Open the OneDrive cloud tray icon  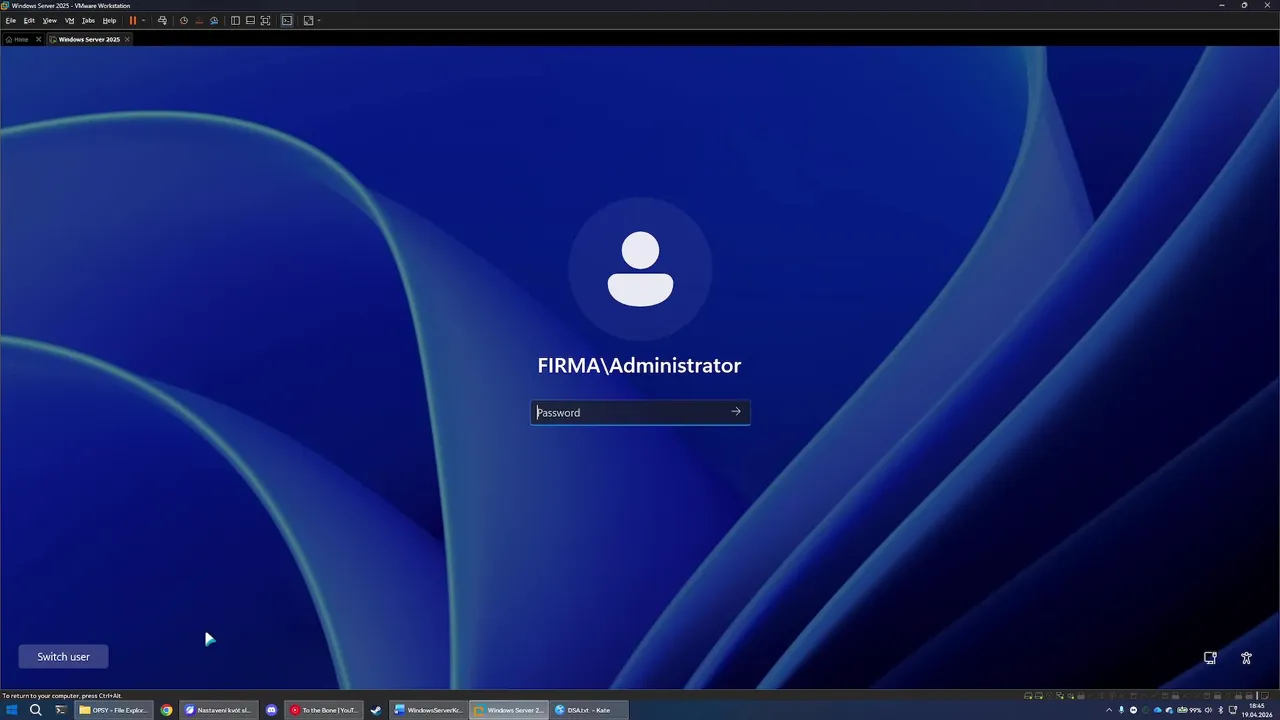pos(1157,710)
